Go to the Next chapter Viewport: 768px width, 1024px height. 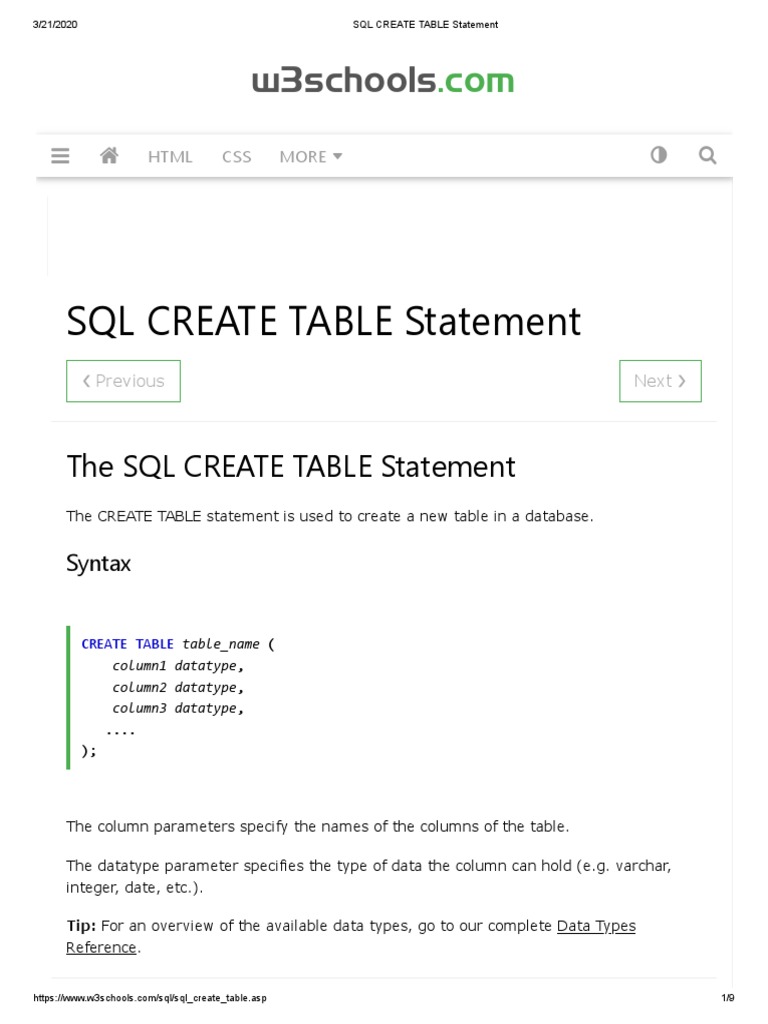[x=660, y=381]
